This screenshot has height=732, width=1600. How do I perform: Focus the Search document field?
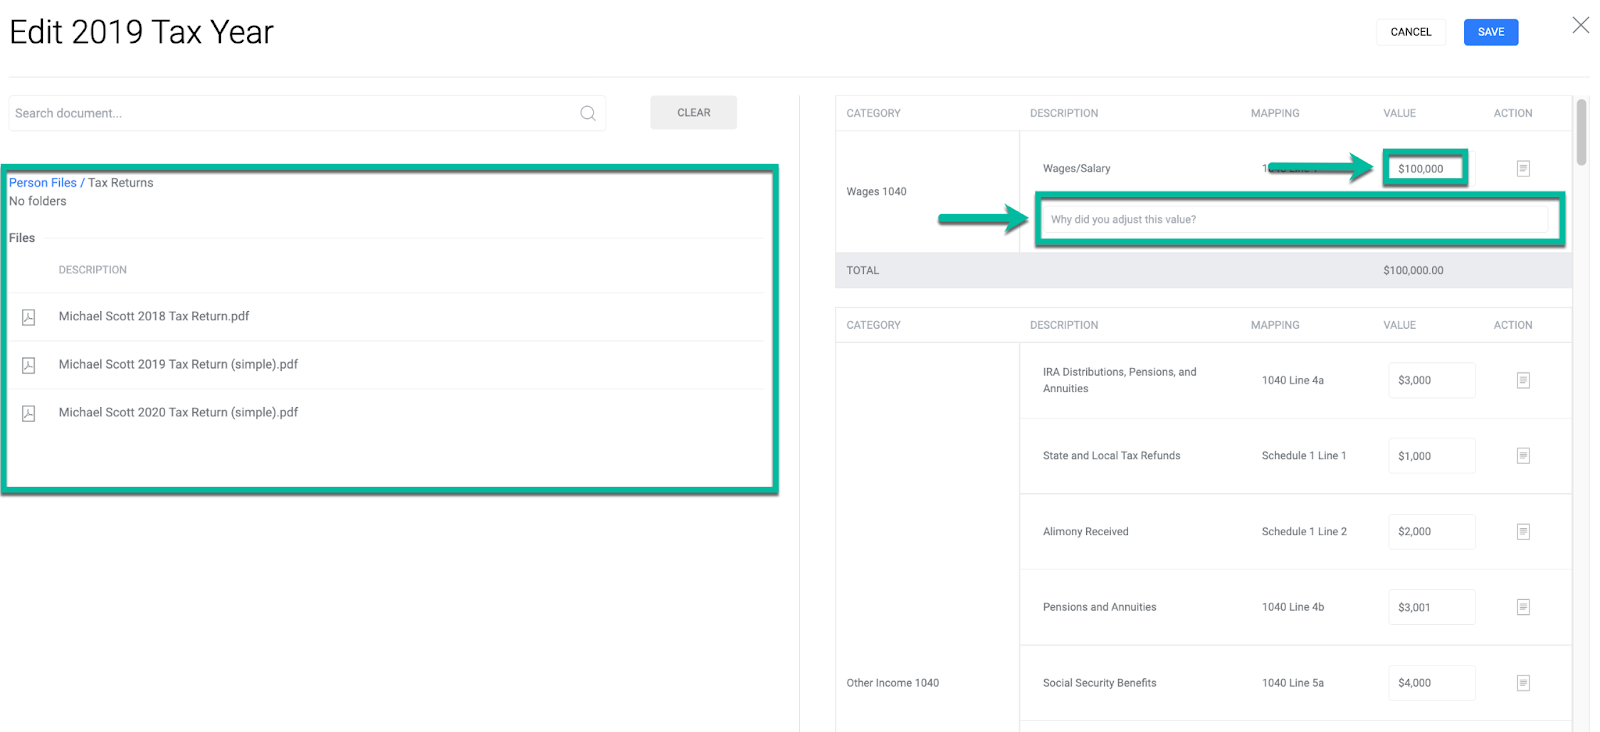pos(290,114)
